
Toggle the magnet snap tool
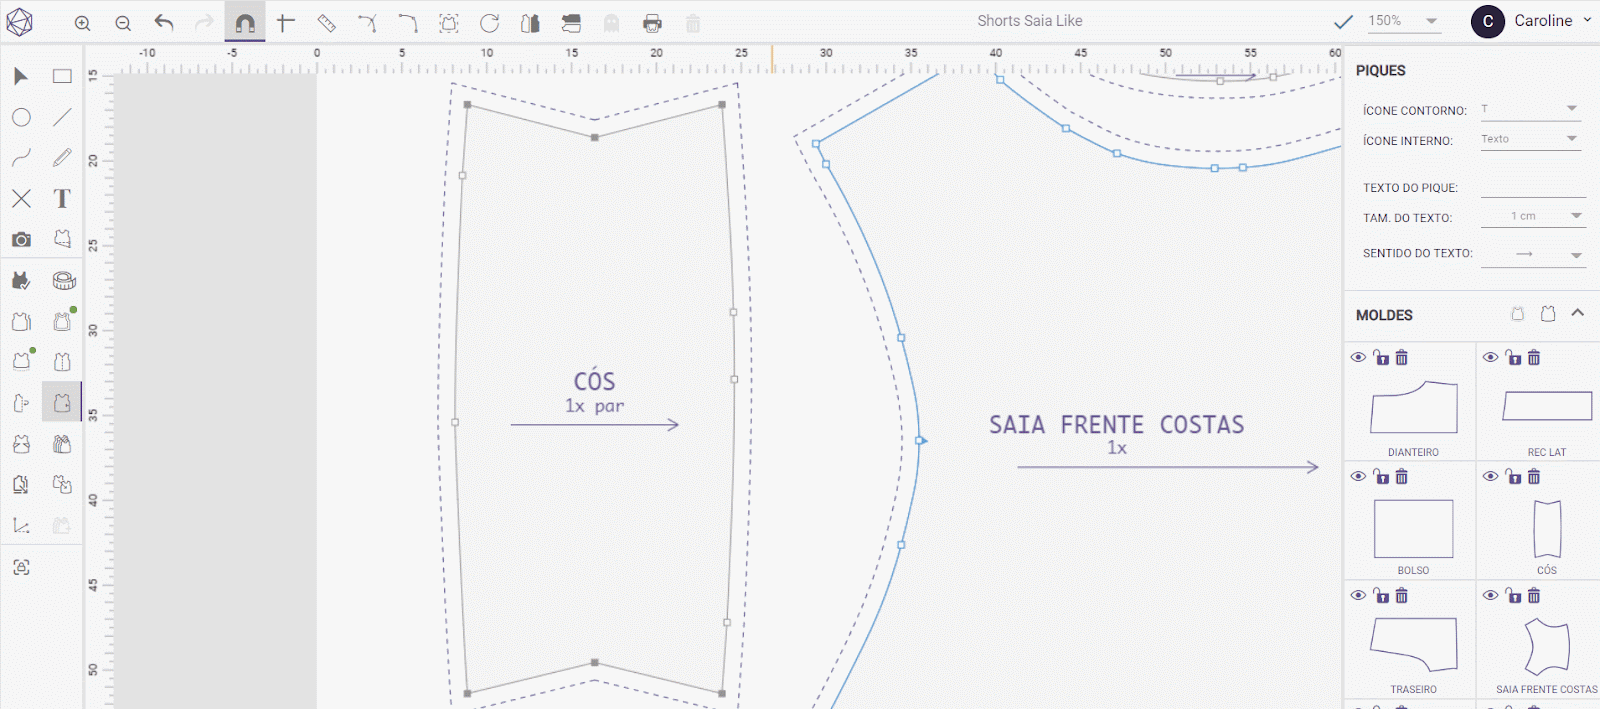[245, 23]
